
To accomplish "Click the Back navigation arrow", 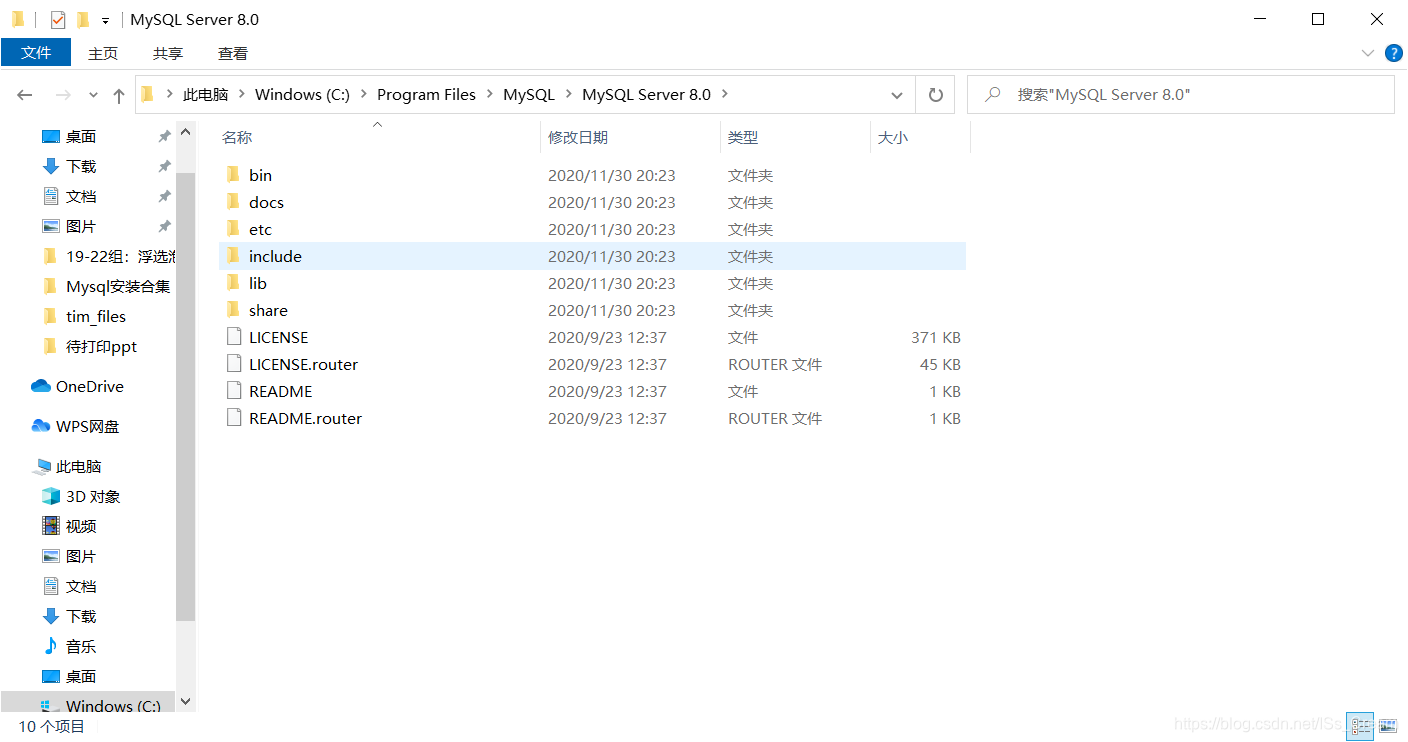I will [25, 95].
